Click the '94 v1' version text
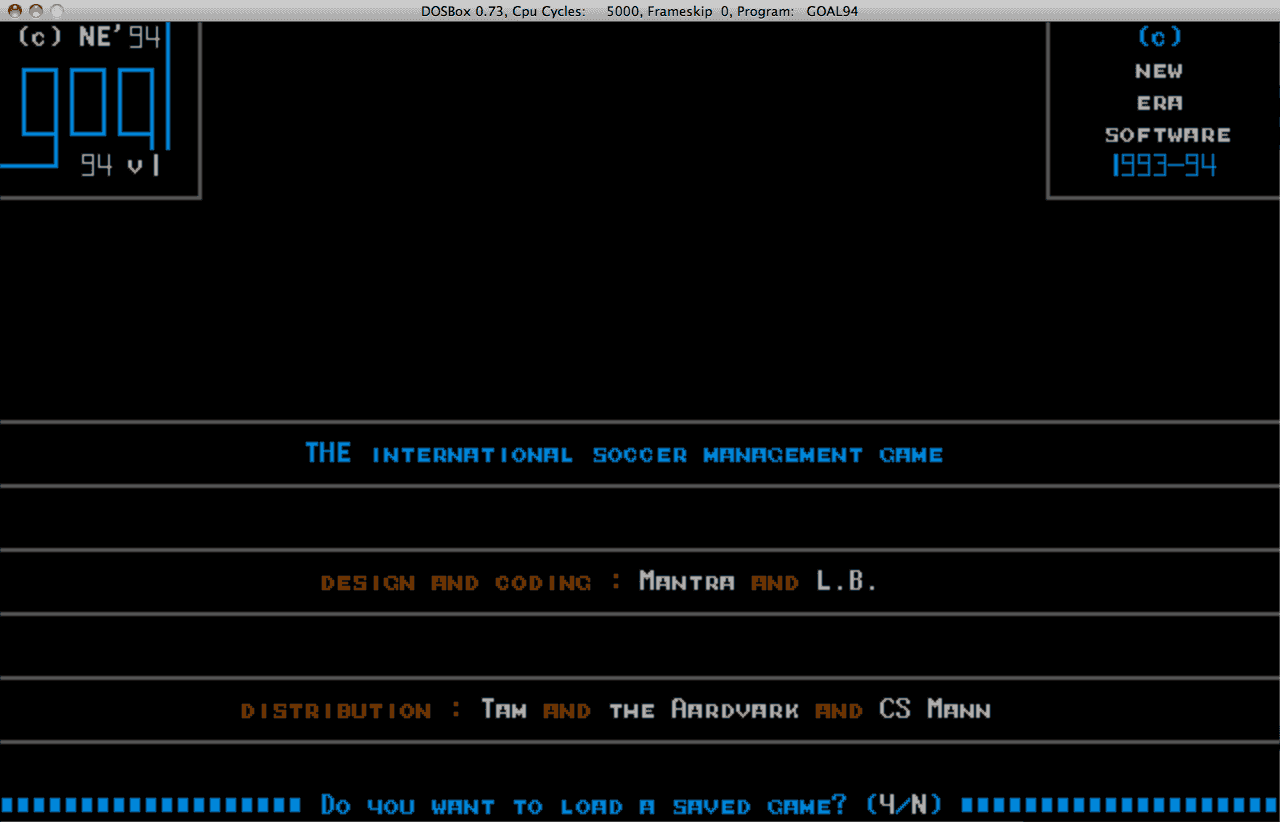The height and width of the screenshot is (822, 1280). point(120,166)
